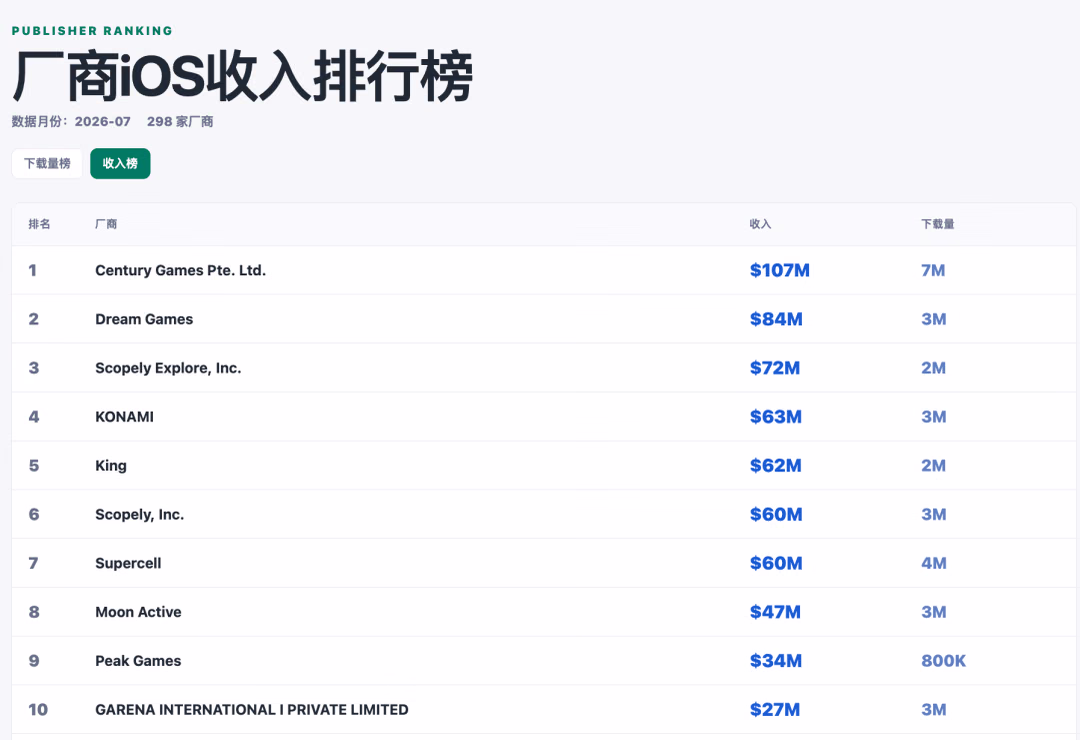Screen dimensions: 1080x740
Task: Select the King publisher name
Action: (x=111, y=466)
